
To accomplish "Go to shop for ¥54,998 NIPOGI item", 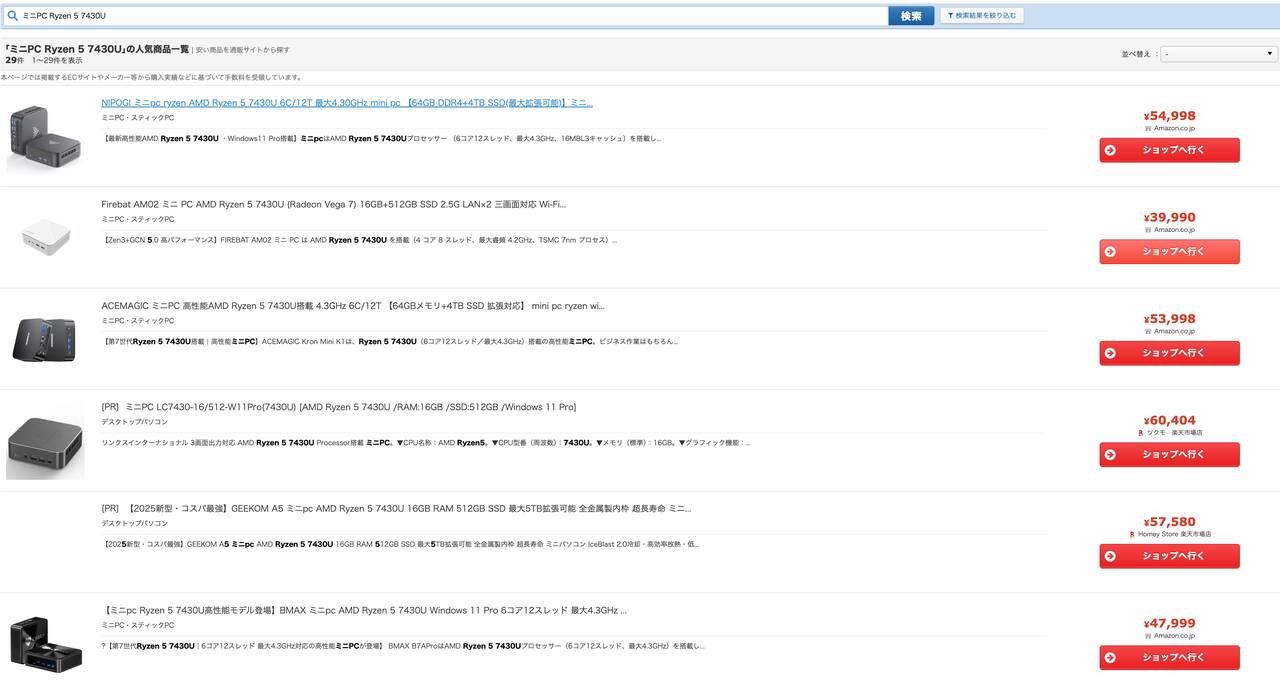I will click(1169, 150).
